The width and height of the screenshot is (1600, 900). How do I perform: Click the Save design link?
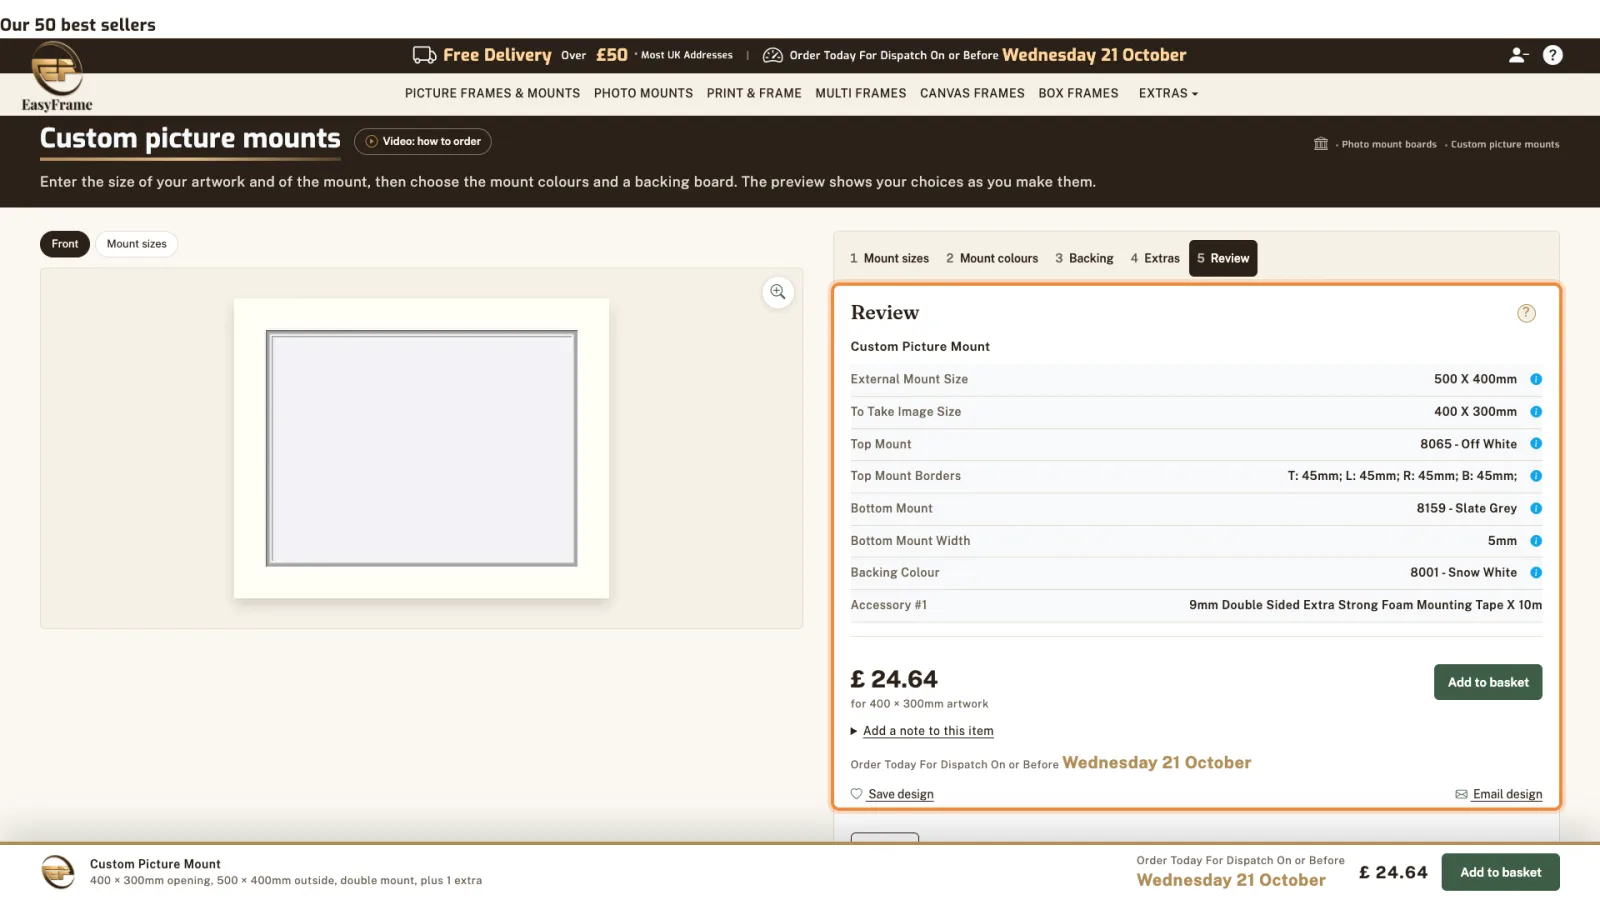(901, 794)
